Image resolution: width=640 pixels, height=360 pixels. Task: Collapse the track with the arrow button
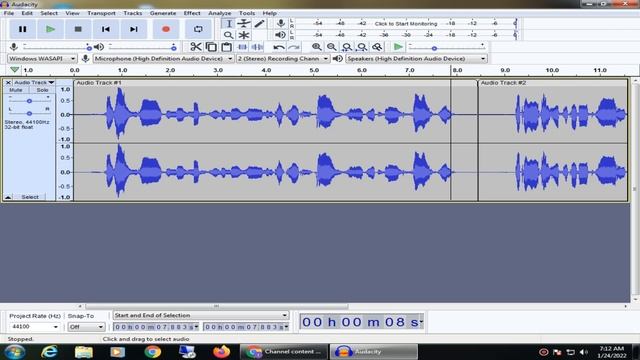[x=8, y=197]
